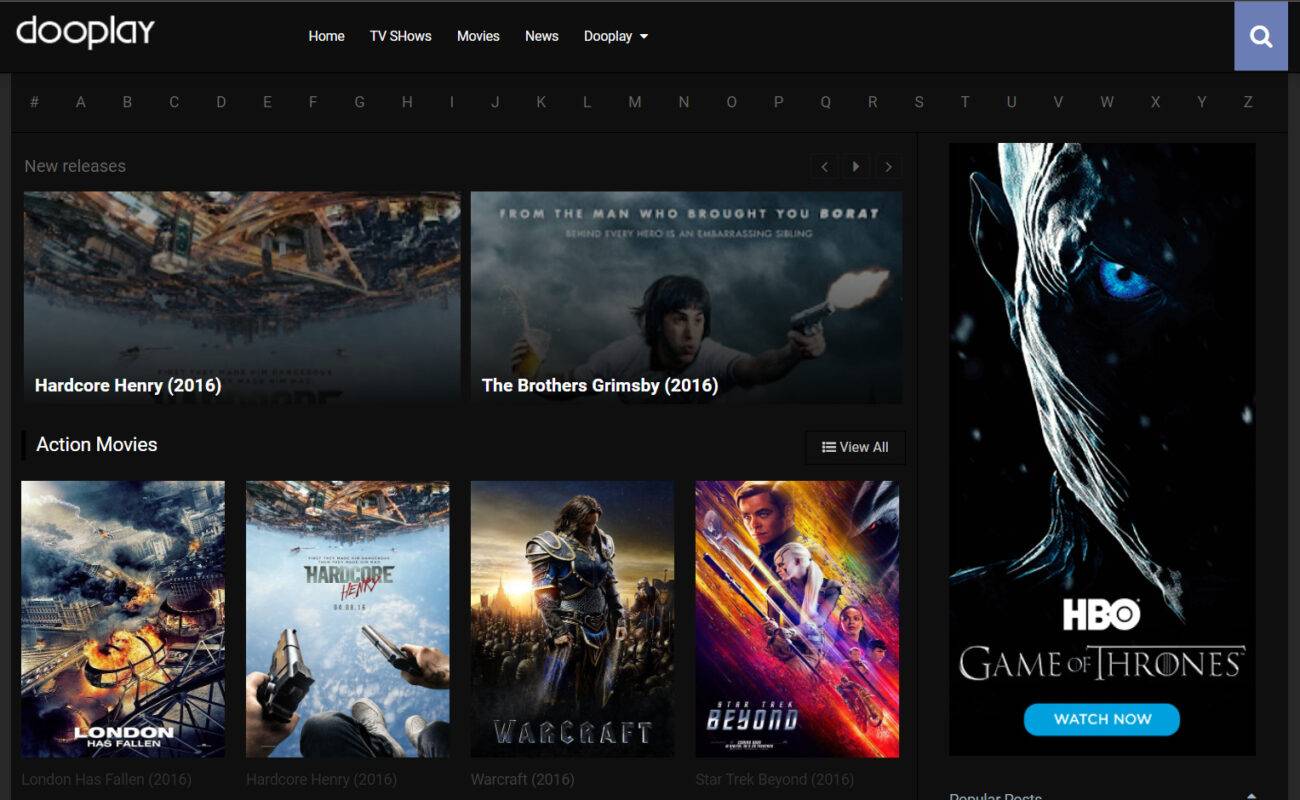Filter titles by letter L
This screenshot has height=800, width=1300.
tap(587, 102)
